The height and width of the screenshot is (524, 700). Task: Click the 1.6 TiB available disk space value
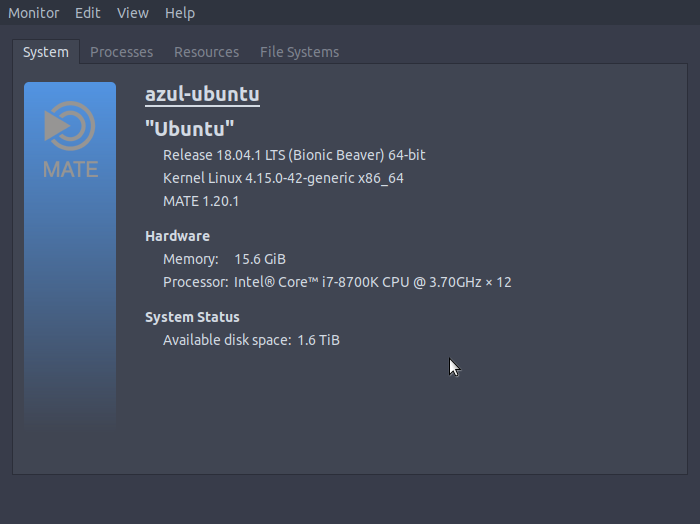318,340
